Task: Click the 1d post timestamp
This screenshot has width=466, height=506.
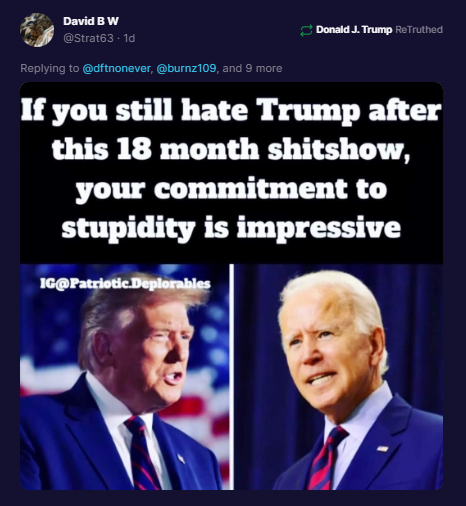Action: 129,38
